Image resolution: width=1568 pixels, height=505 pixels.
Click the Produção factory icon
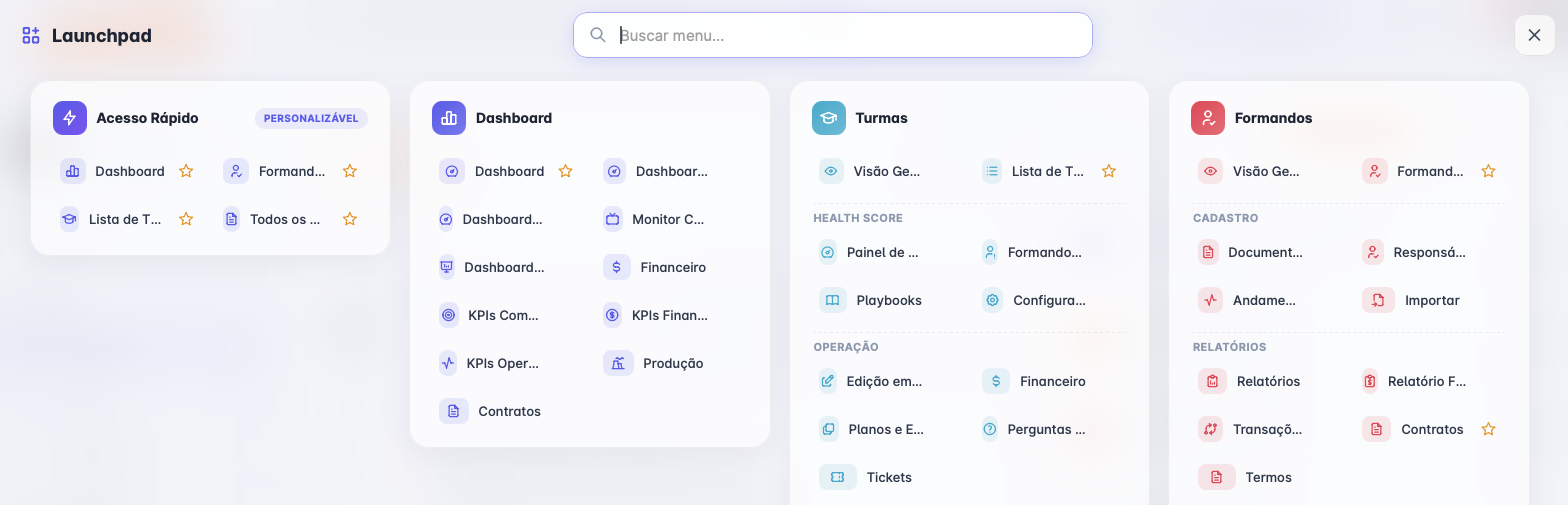618,363
